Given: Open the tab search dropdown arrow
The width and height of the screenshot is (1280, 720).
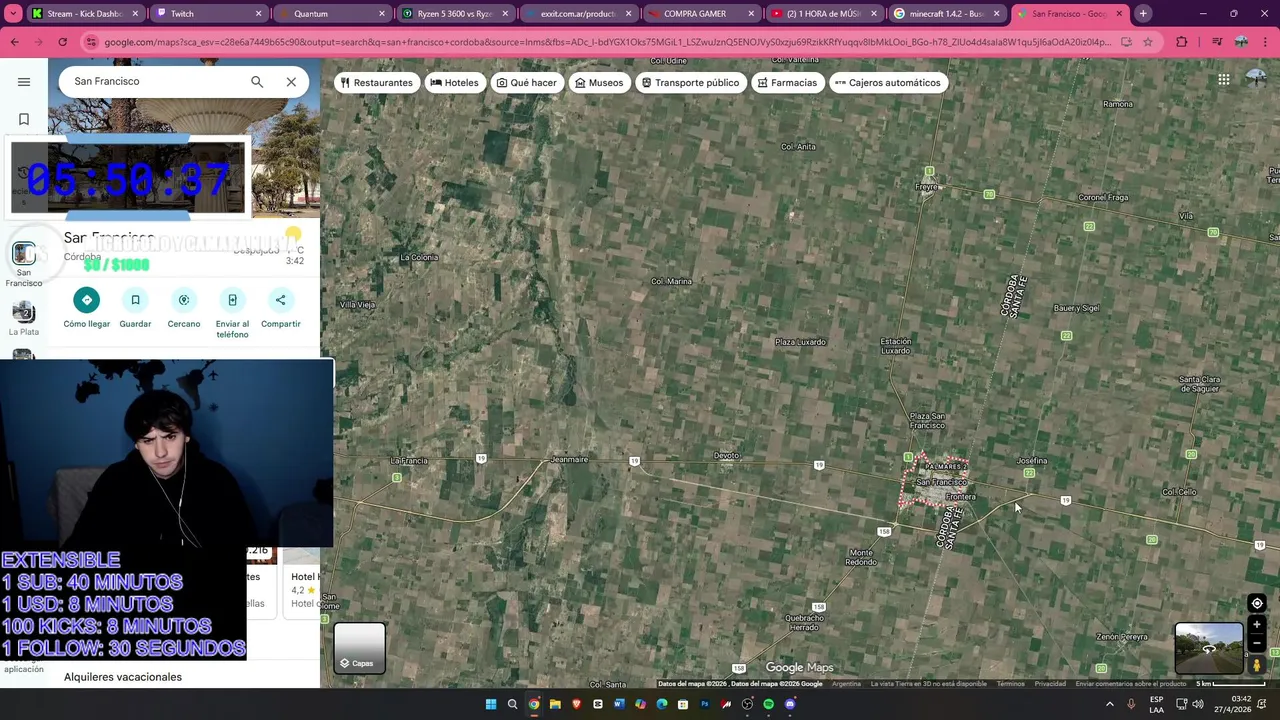Looking at the screenshot, I should (13, 14).
